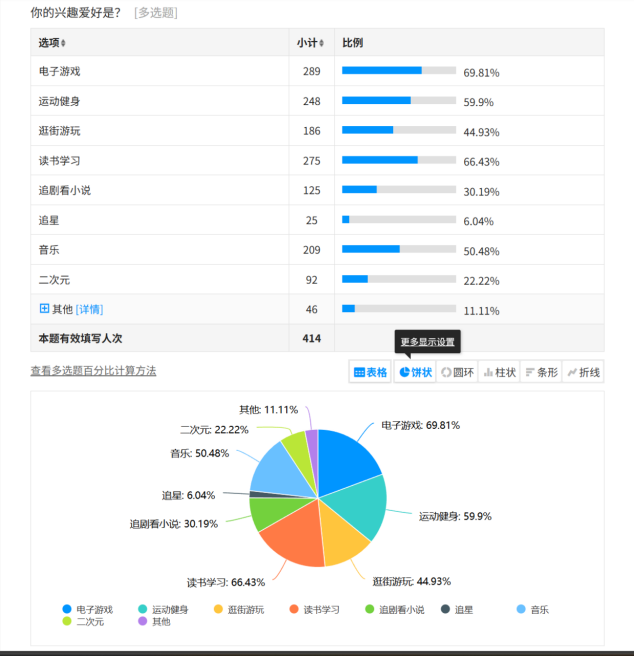Open 查看多选题百分比计算方法 link
The height and width of the screenshot is (656, 635).
(93, 371)
